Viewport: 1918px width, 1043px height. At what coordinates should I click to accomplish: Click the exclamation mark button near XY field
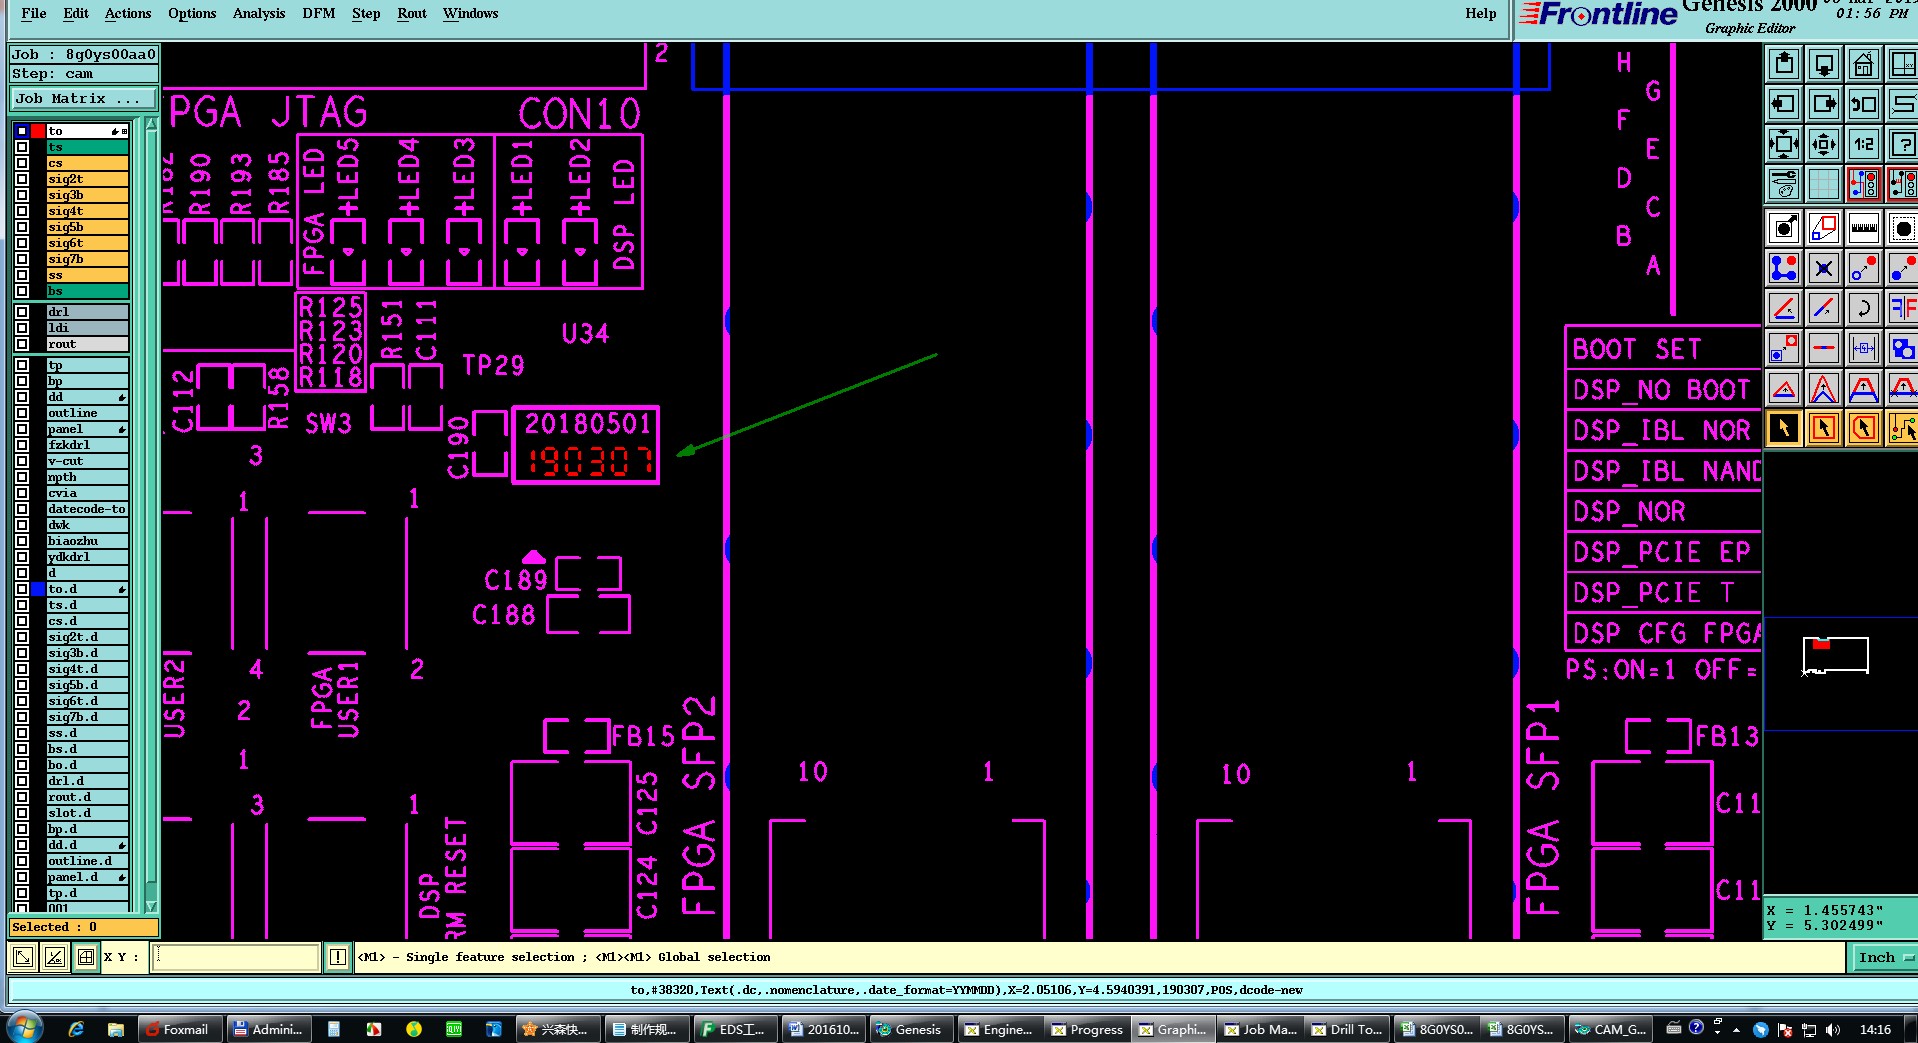click(338, 957)
